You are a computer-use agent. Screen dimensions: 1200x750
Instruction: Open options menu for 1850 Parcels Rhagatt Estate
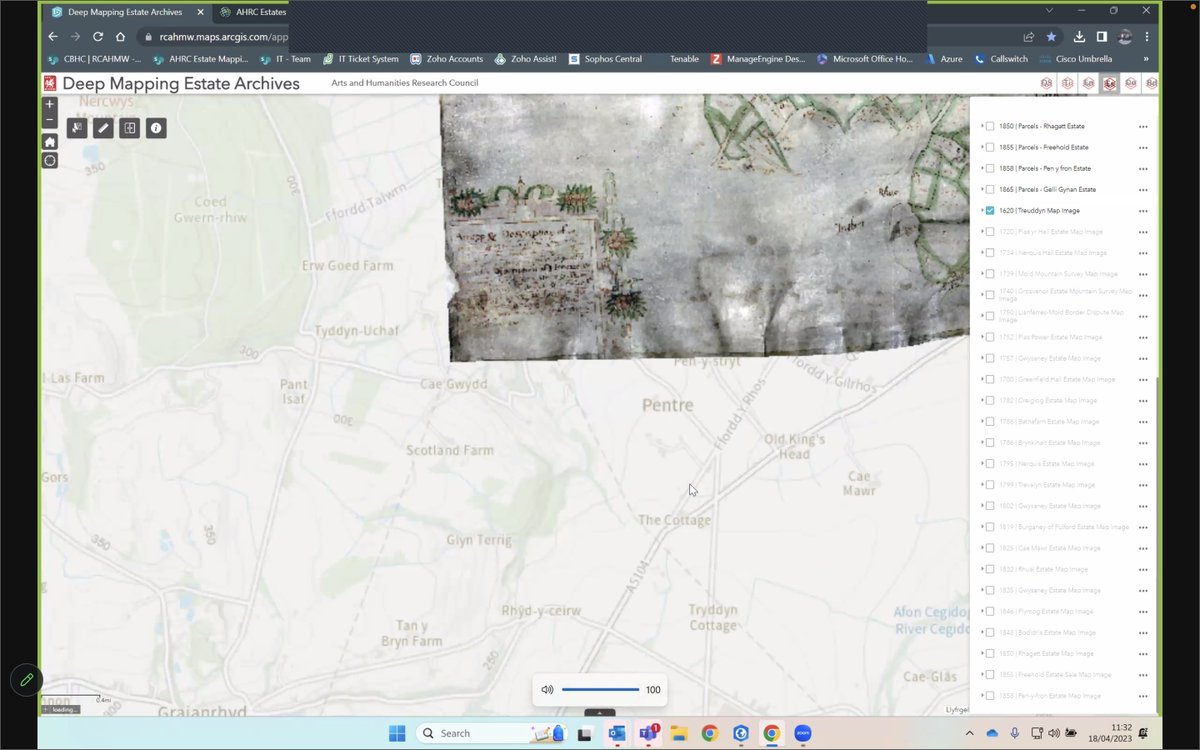(1143, 127)
